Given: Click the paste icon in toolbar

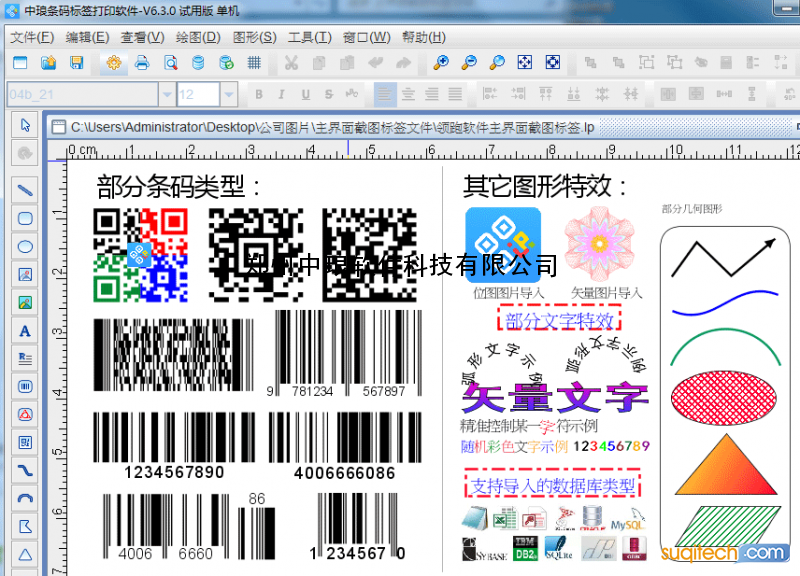Looking at the screenshot, I should click(347, 63).
